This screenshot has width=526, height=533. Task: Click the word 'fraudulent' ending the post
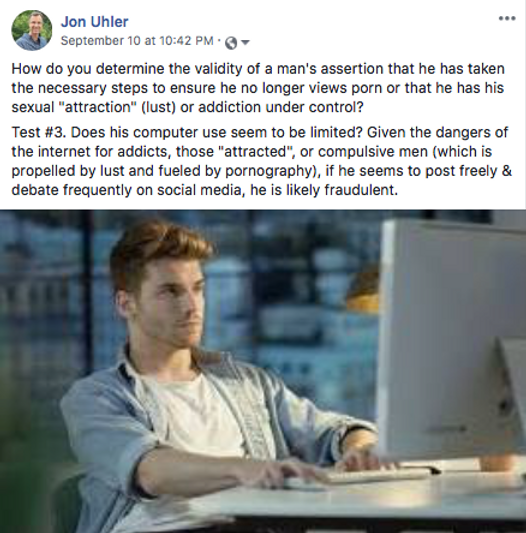point(359,190)
